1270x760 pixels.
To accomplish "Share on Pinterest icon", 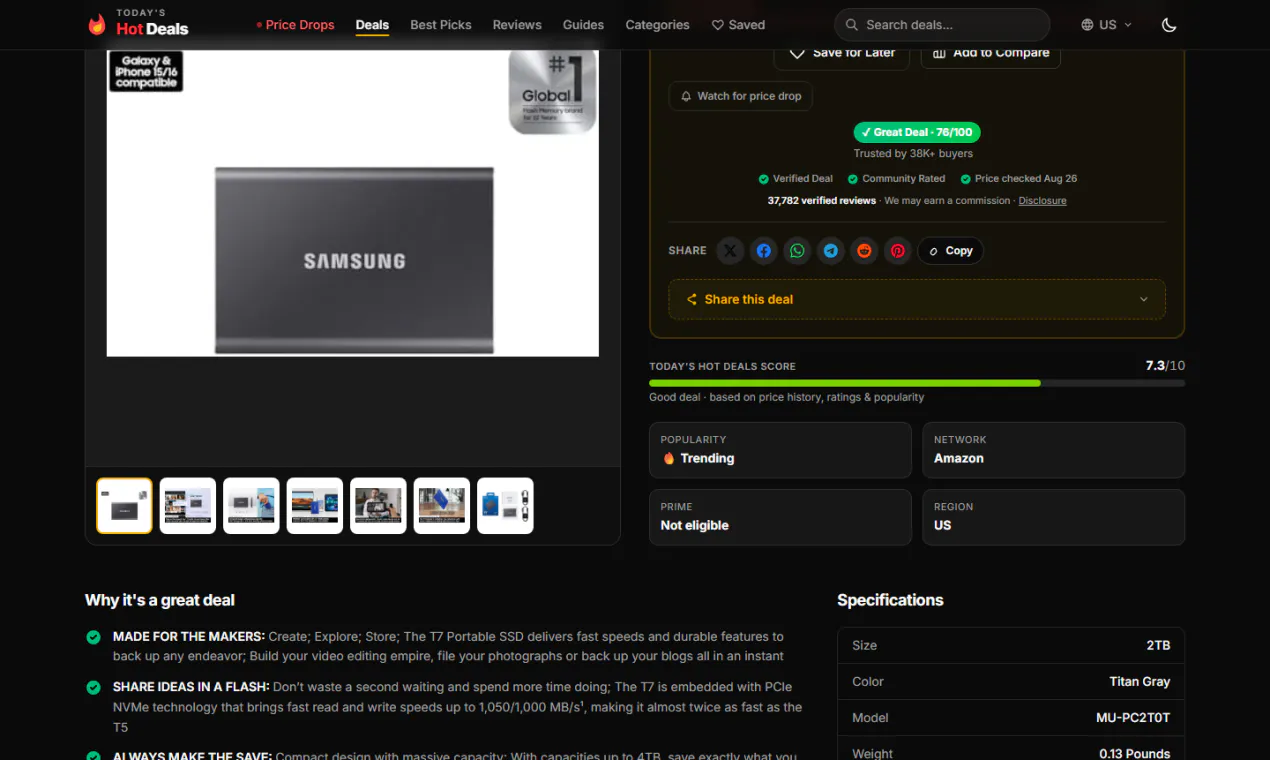I will click(898, 251).
